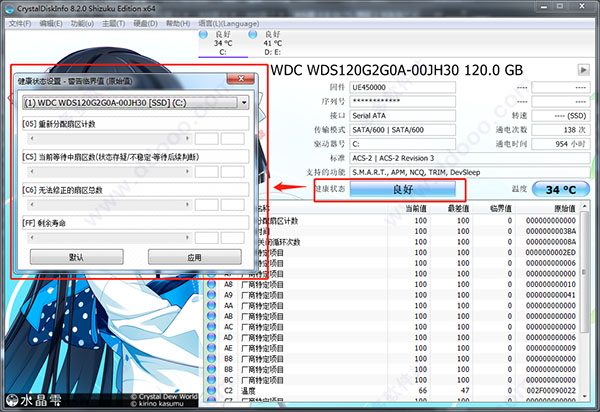Open the 编辑(E) menu
This screenshot has width=600, height=412.
click(51, 23)
